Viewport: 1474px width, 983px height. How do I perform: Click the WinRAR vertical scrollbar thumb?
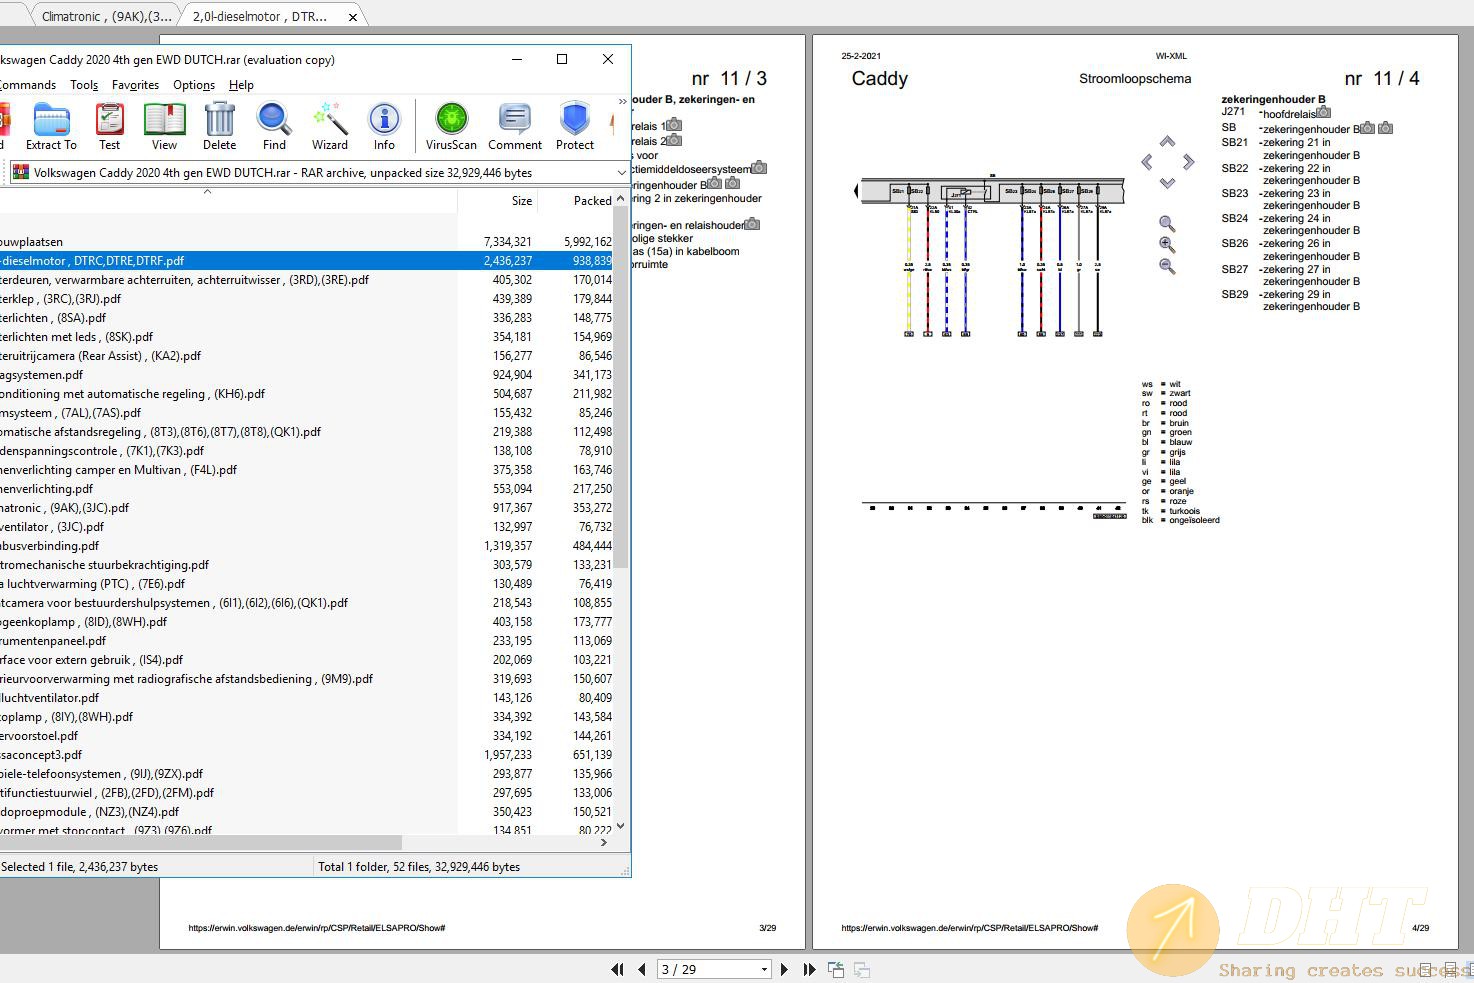621,388
